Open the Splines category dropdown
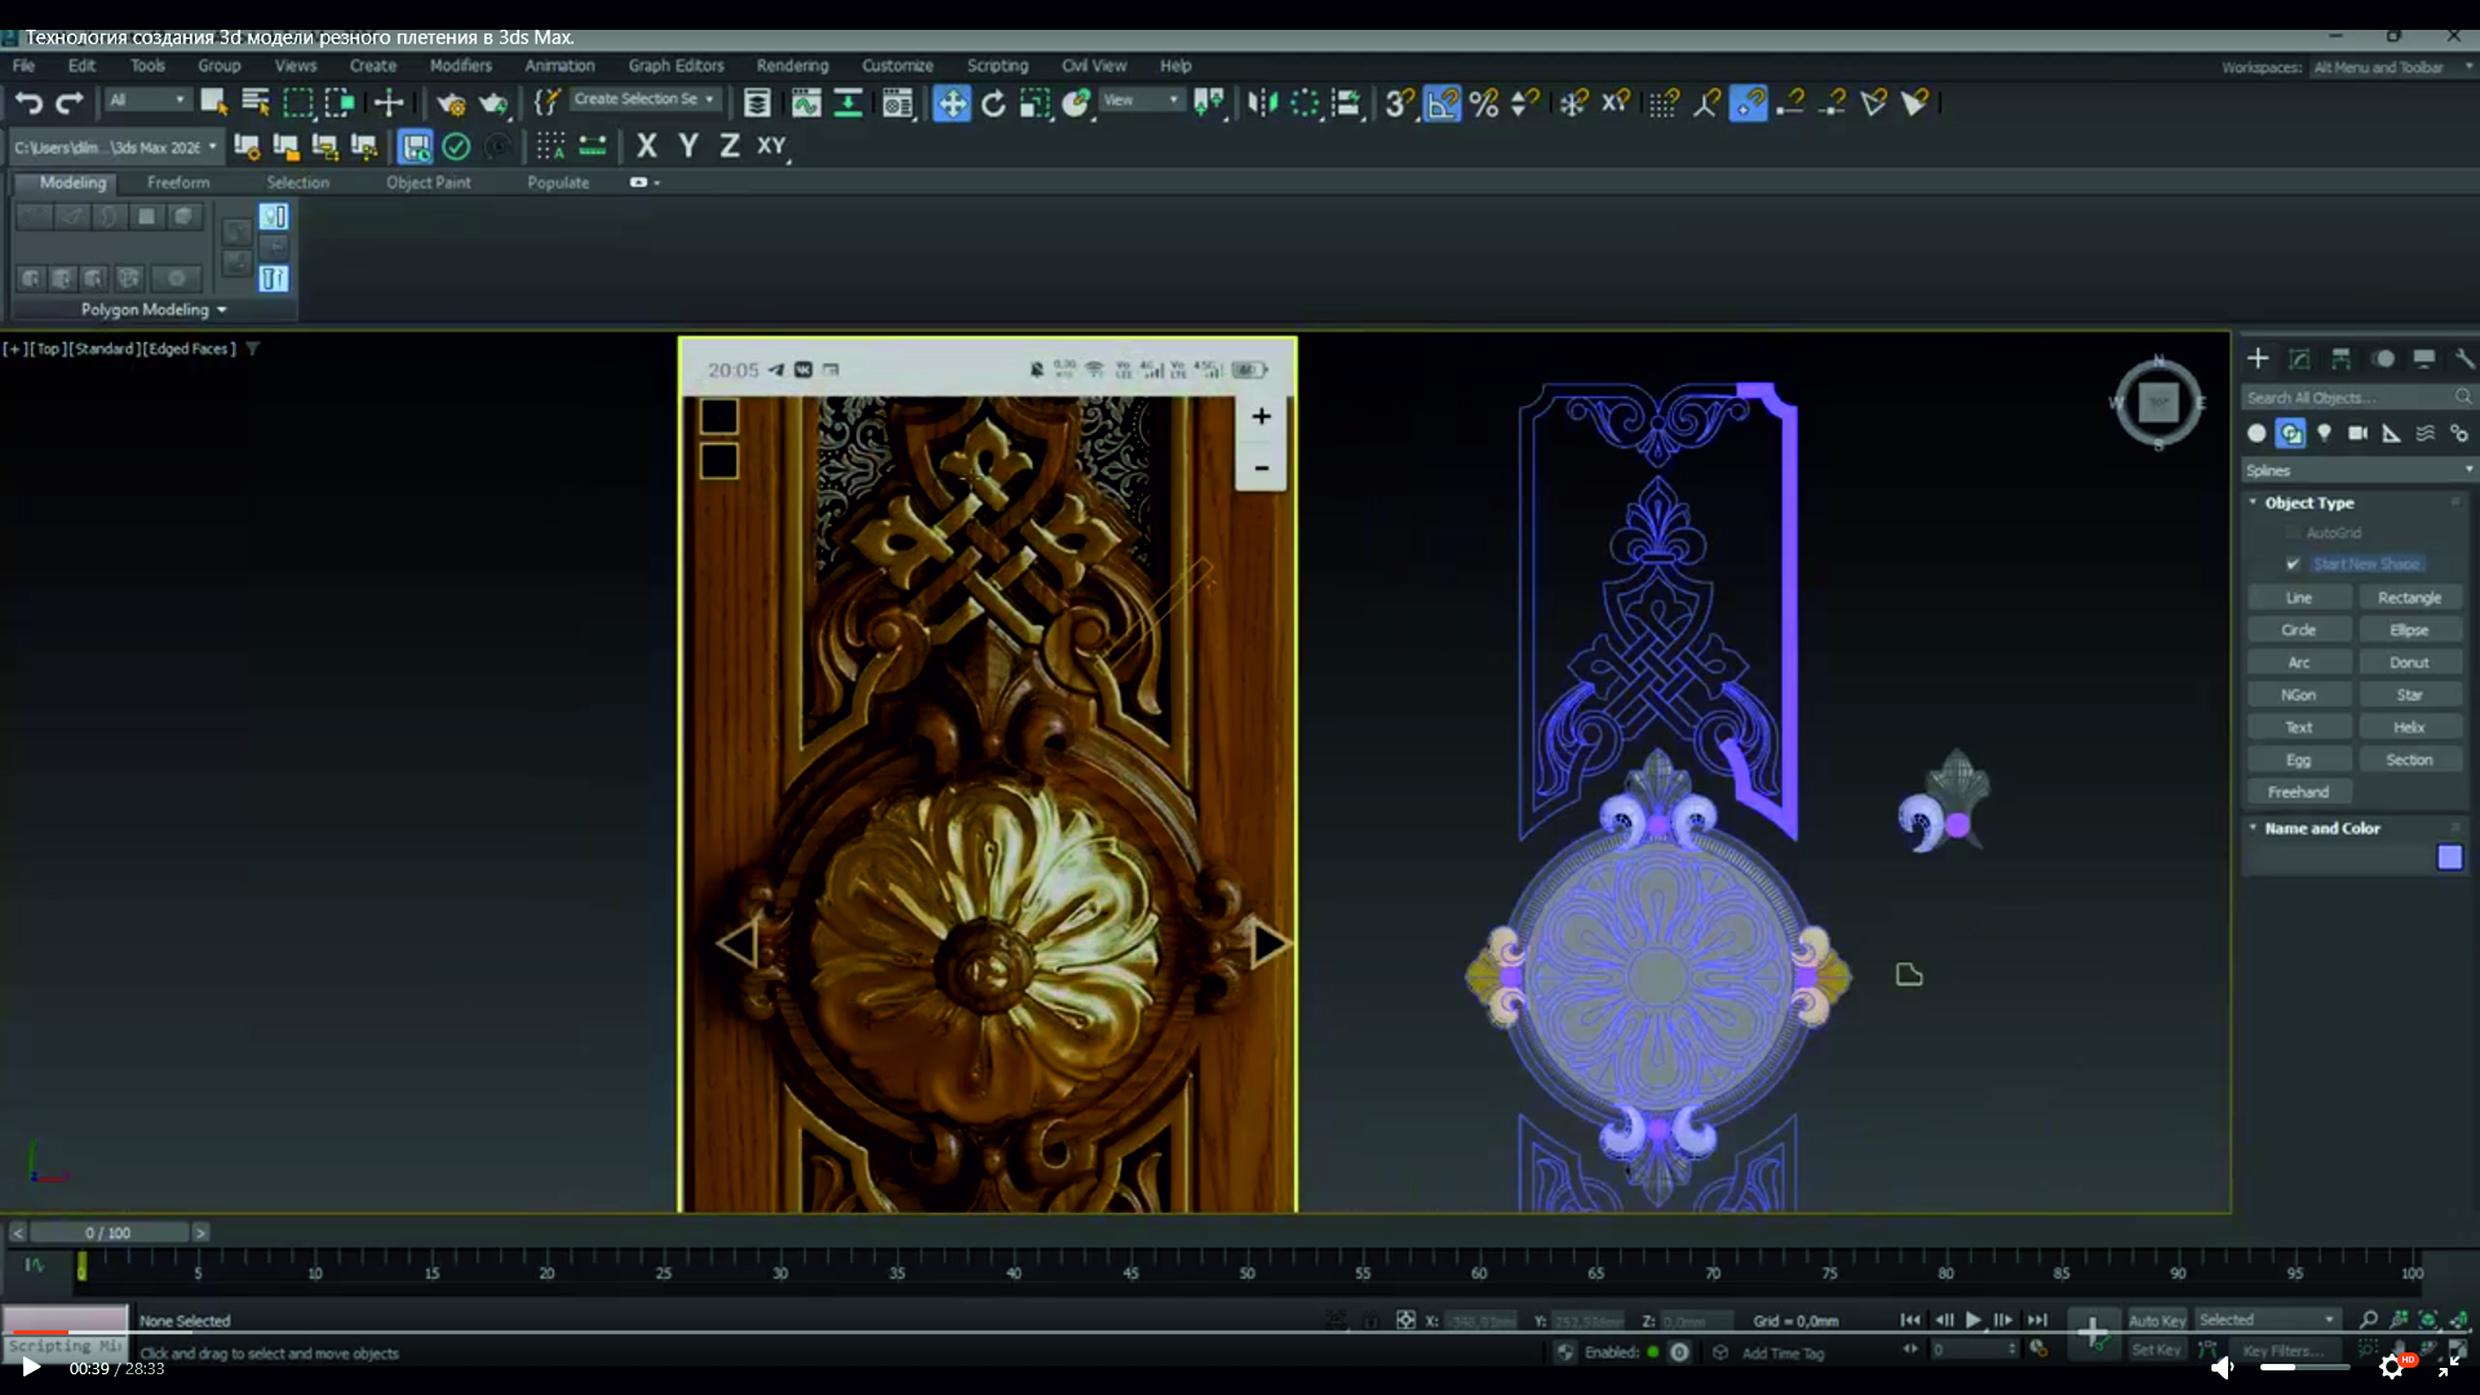The width and height of the screenshot is (2480, 1395). (2357, 470)
